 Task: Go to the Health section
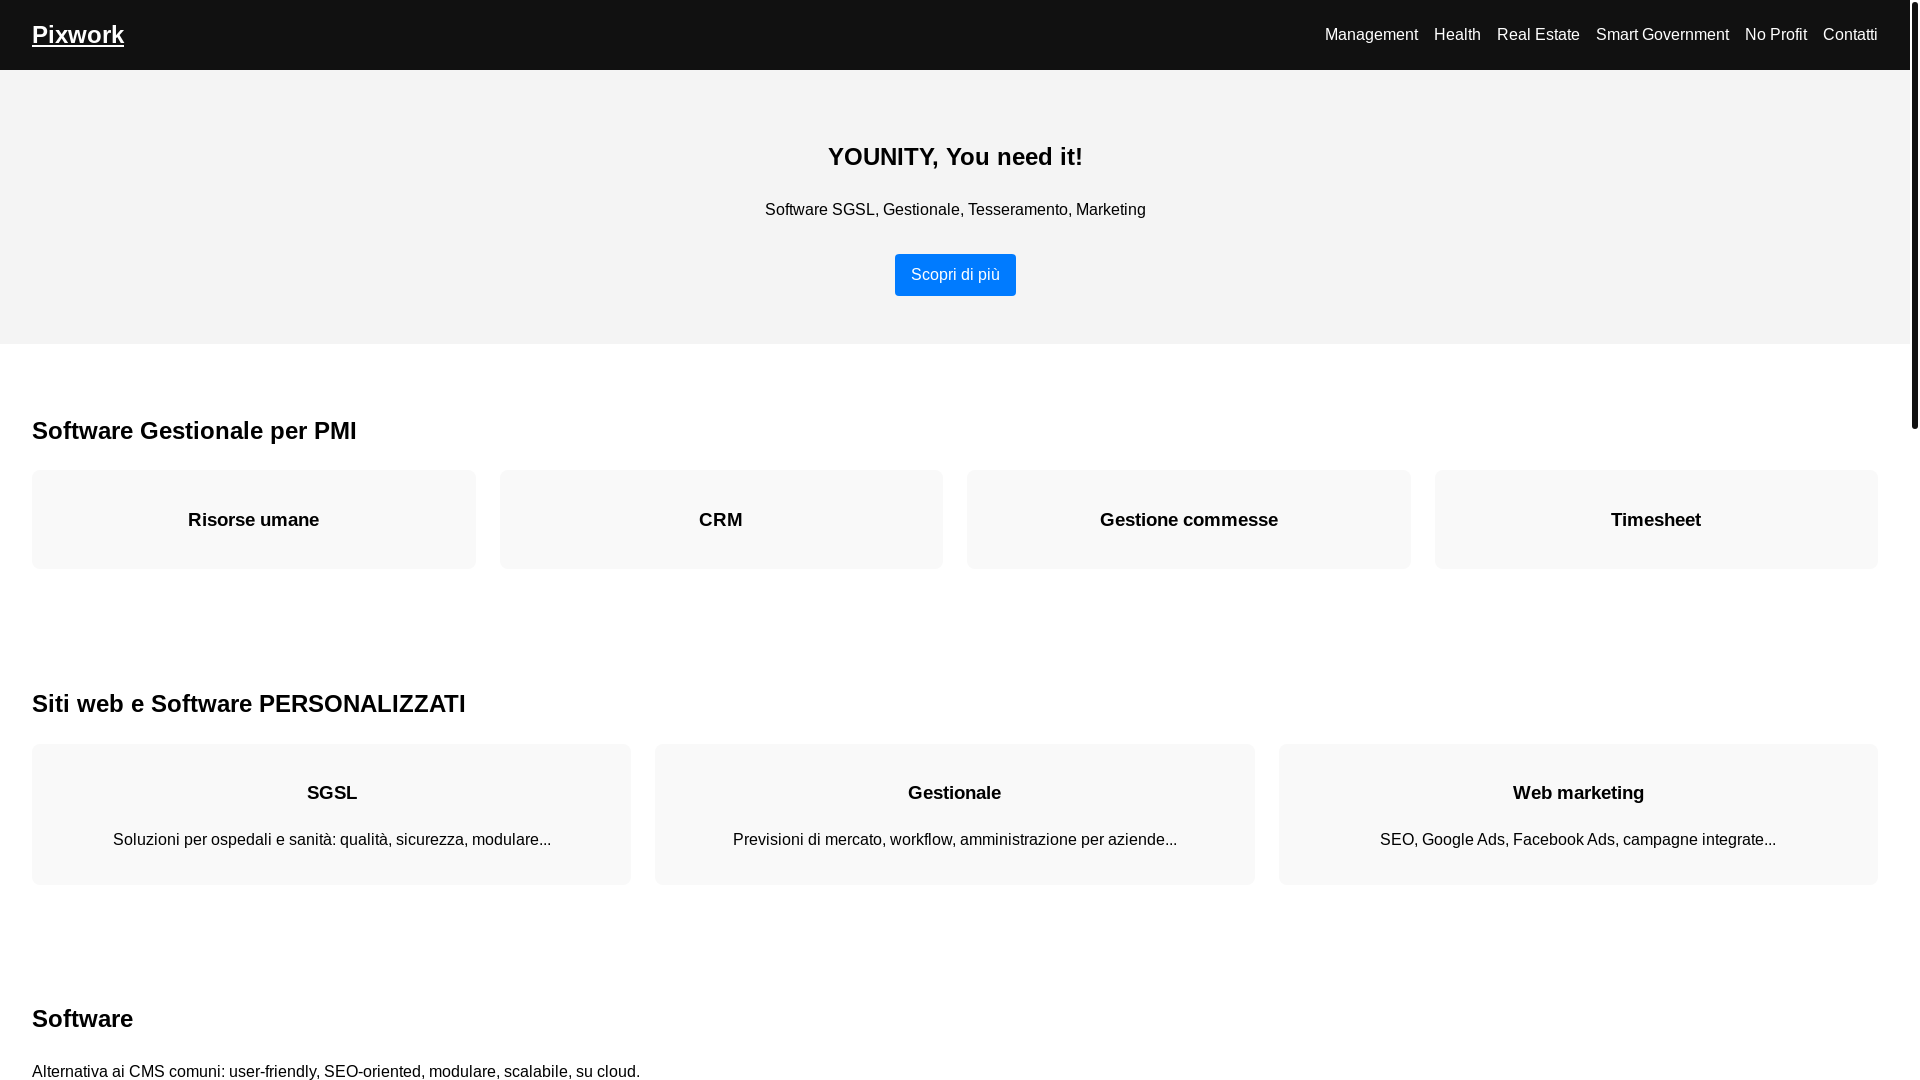[x=1457, y=35]
